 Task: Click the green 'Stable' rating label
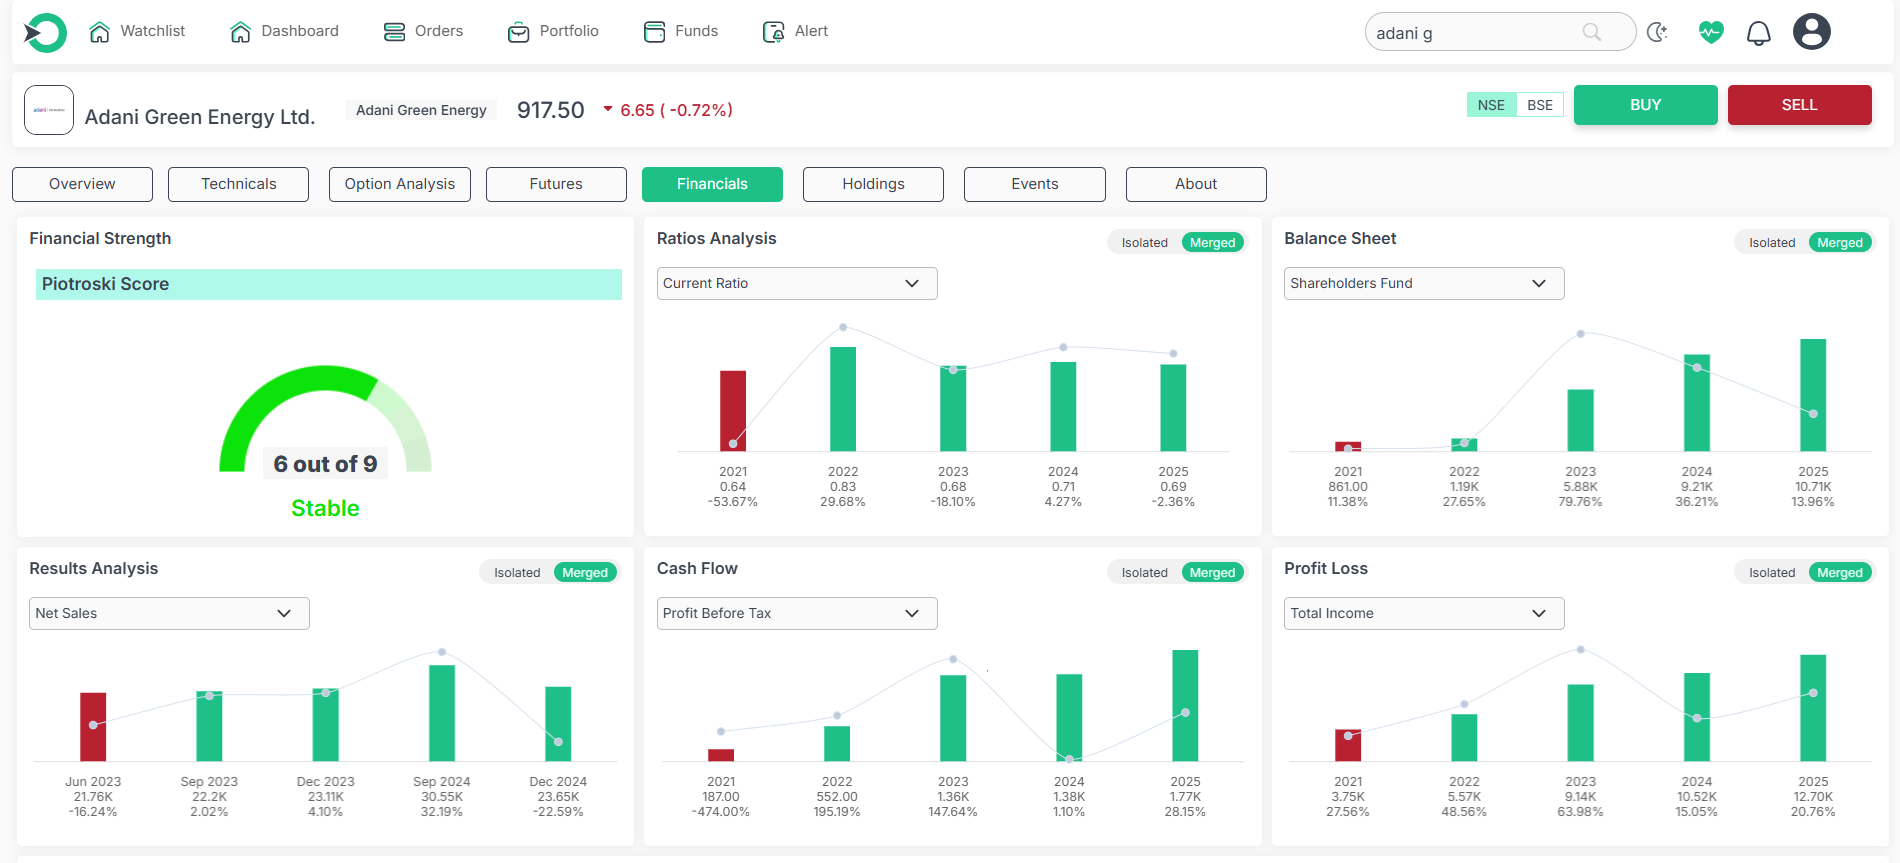tap(325, 508)
